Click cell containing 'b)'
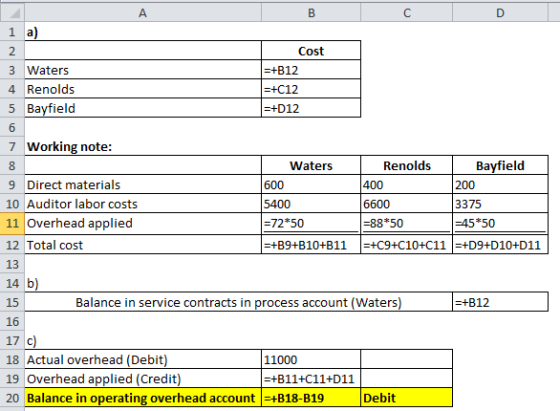 tap(143, 283)
